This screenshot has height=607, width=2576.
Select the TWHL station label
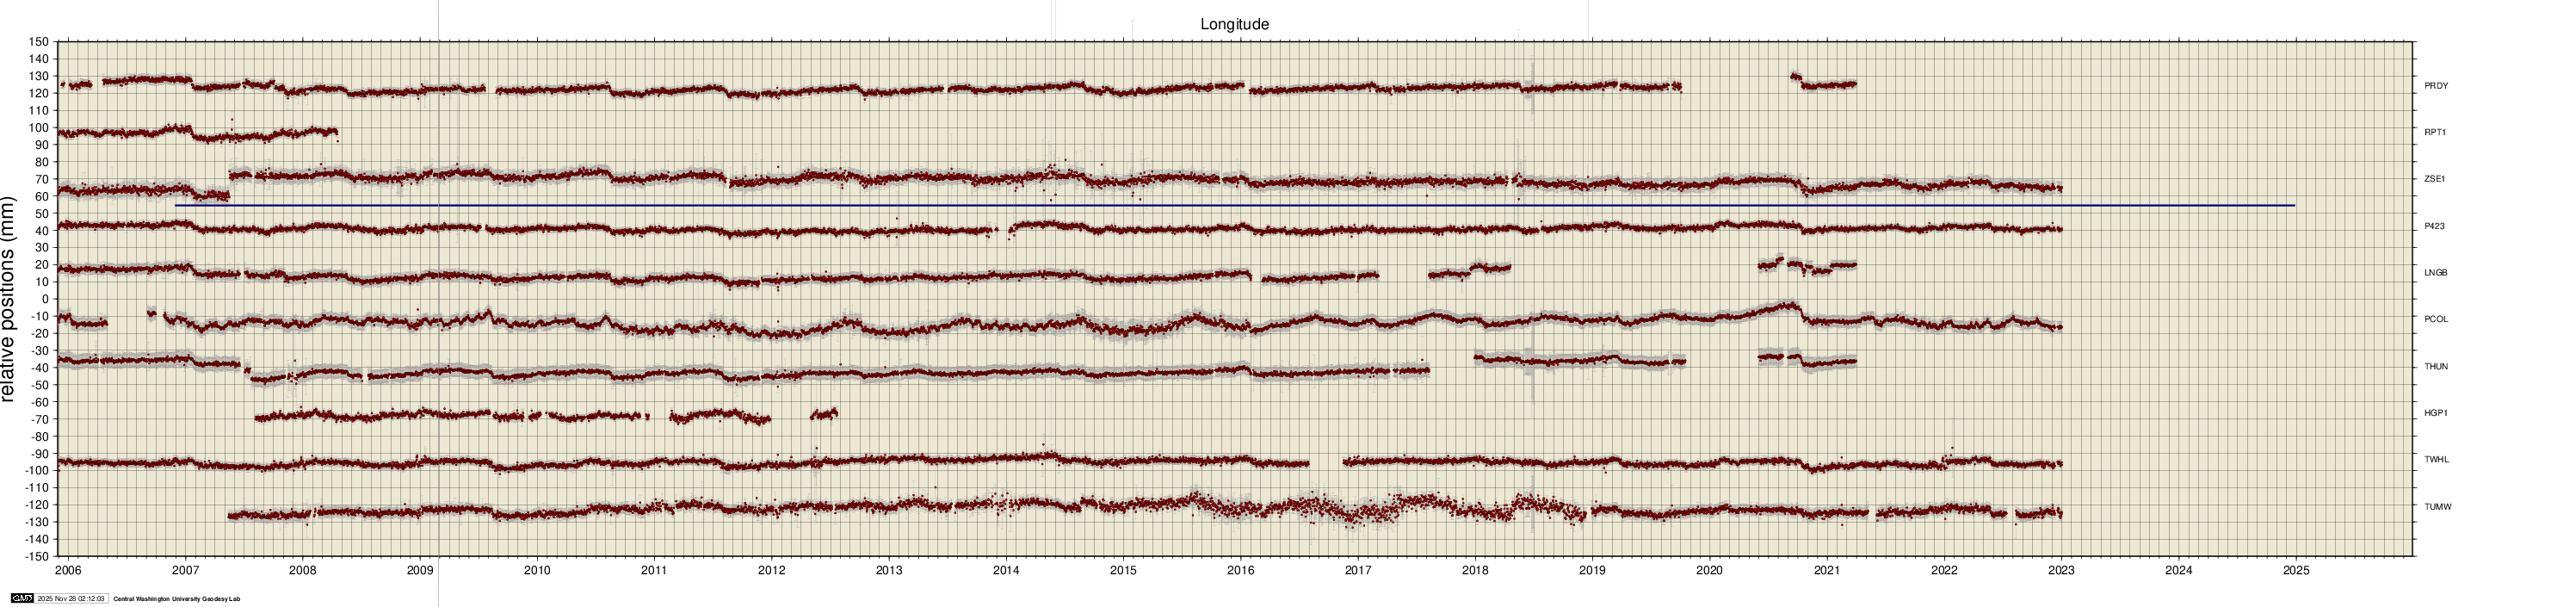(x=2436, y=459)
